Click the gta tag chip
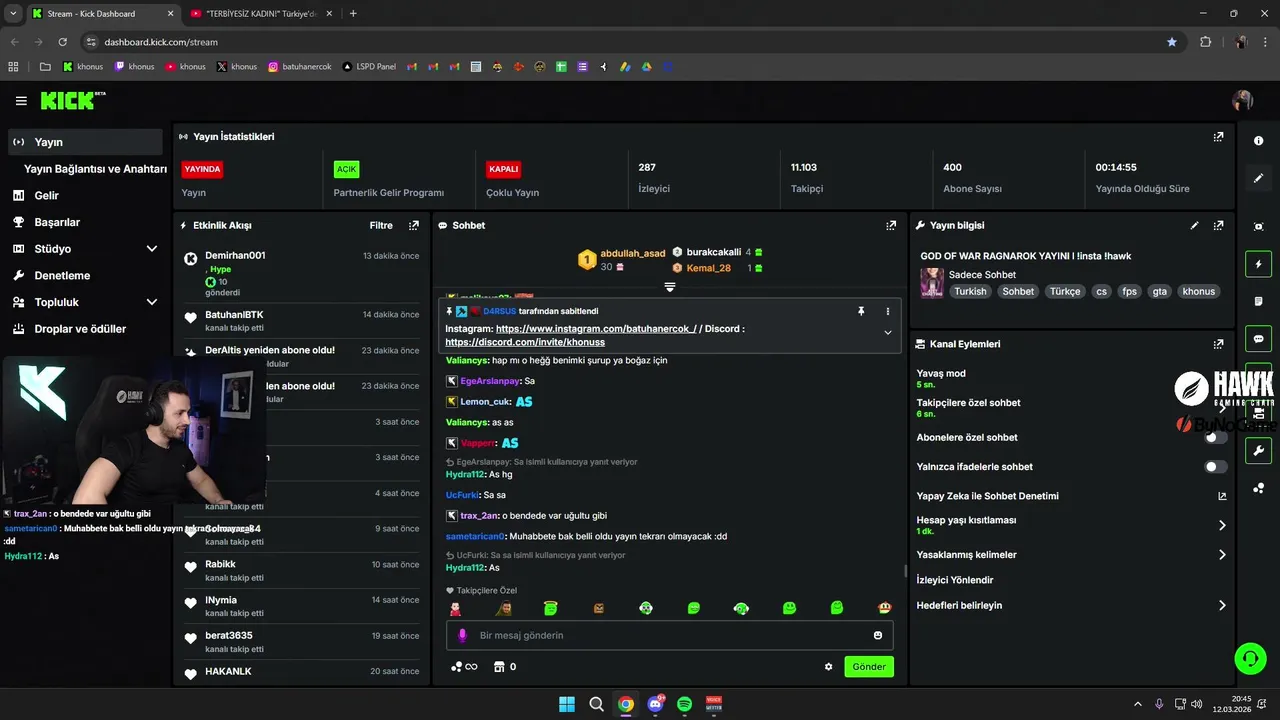The image size is (1280, 720). [1160, 292]
